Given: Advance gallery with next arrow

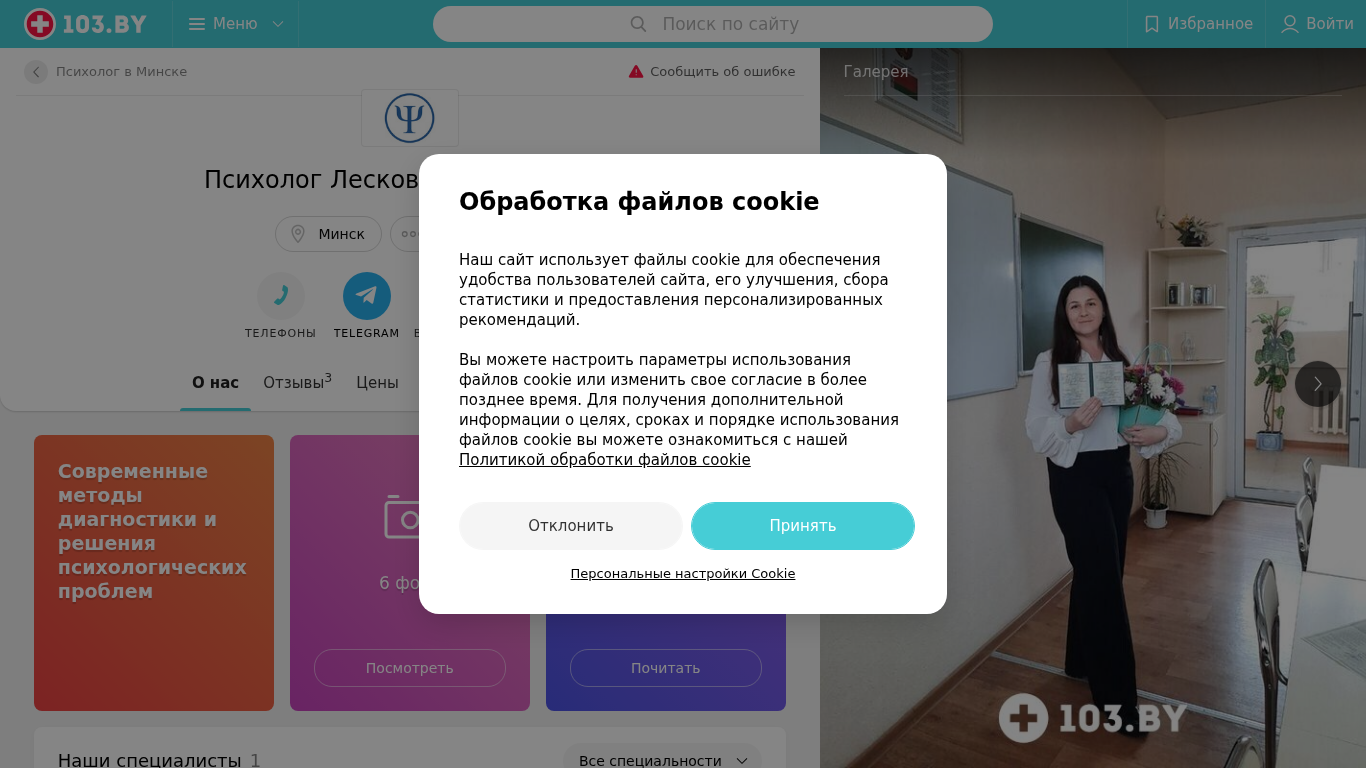Looking at the screenshot, I should pyautogui.click(x=1318, y=384).
